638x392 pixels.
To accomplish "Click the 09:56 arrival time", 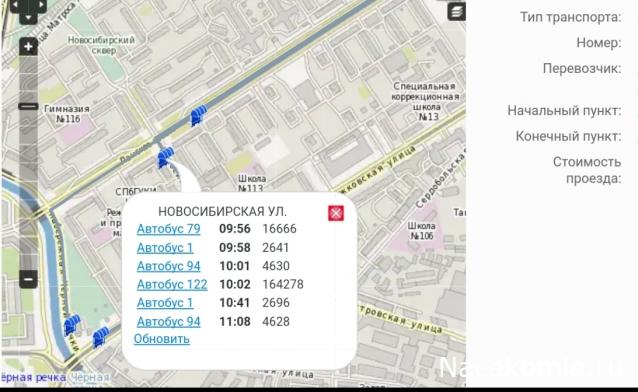I will (235, 229).
